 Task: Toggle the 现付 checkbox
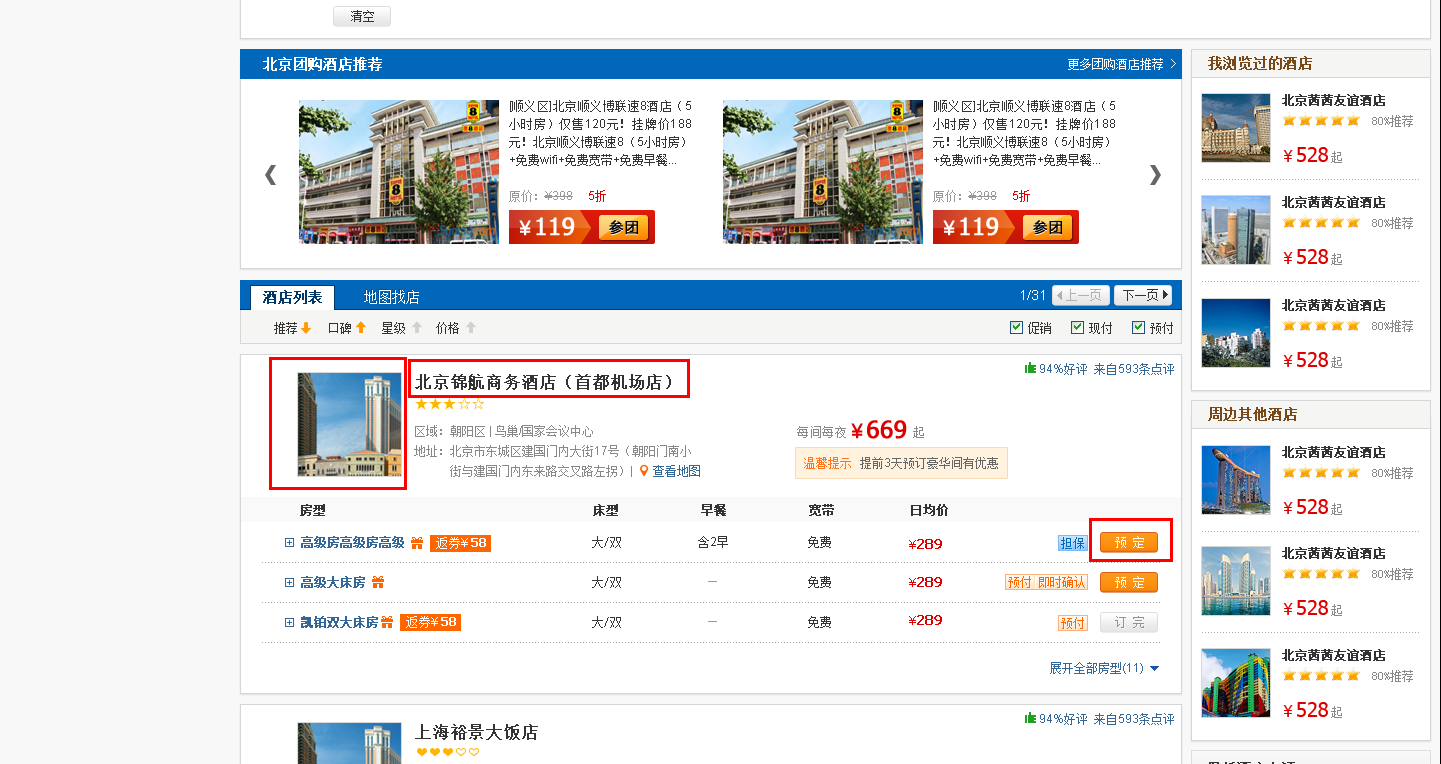[1077, 327]
